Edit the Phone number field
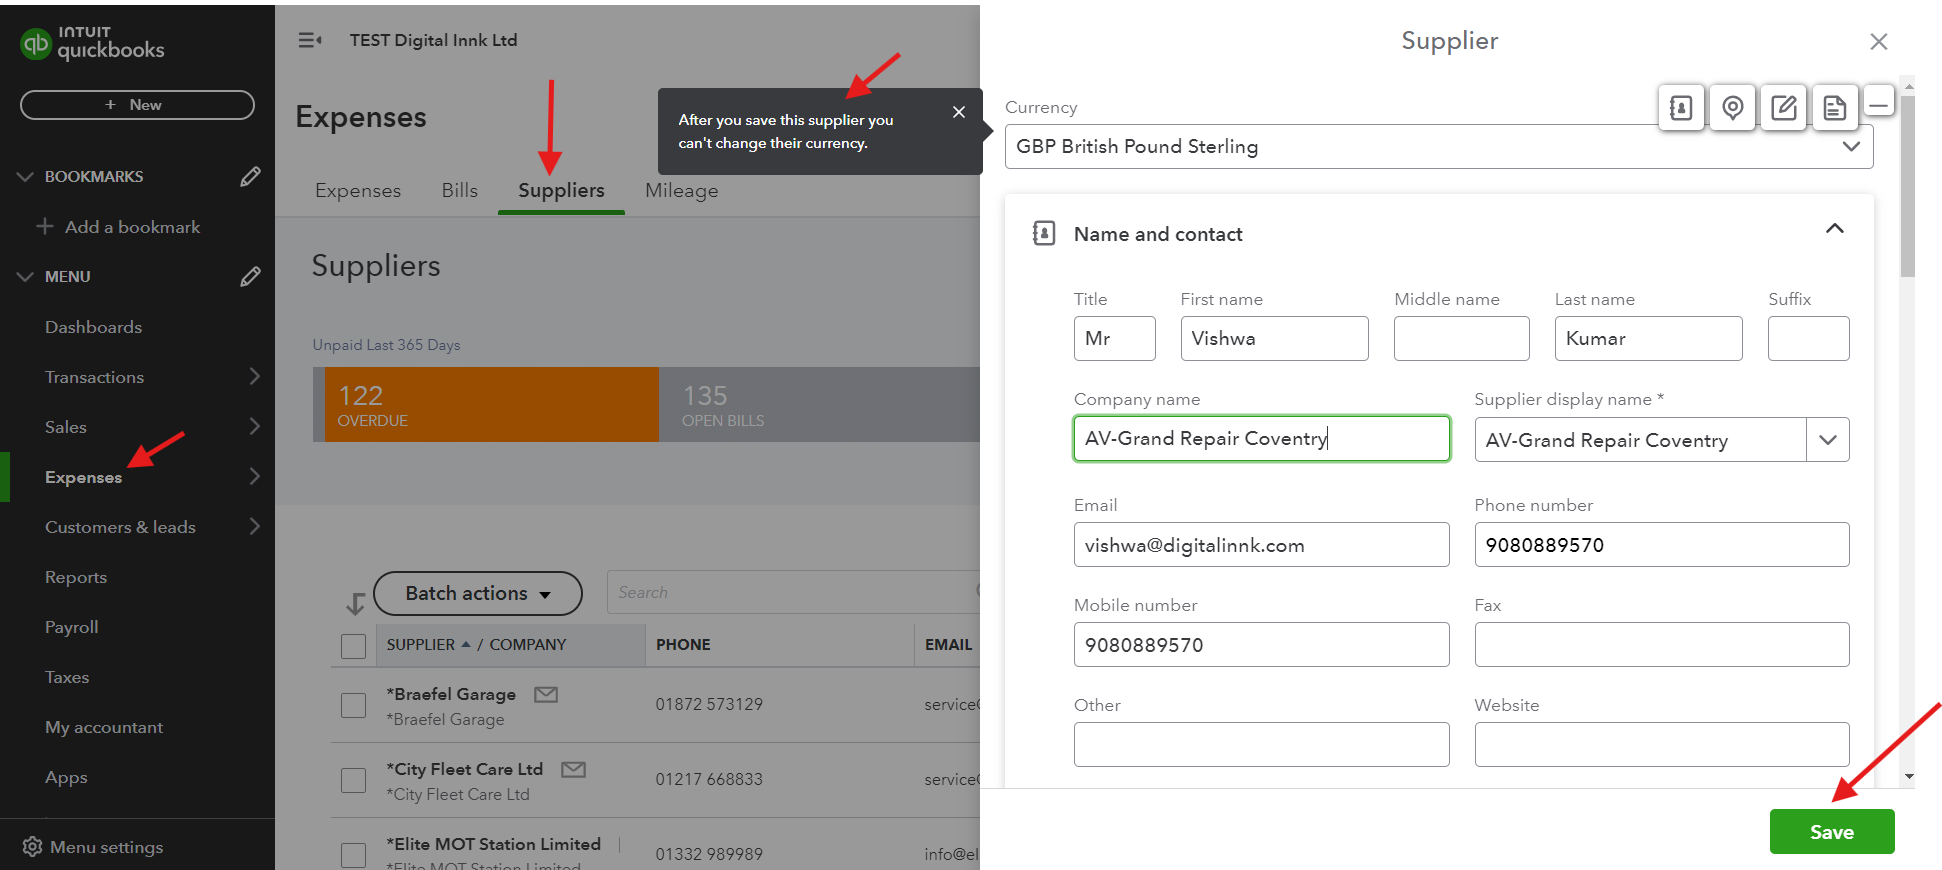This screenshot has width=1942, height=870. (1661, 544)
